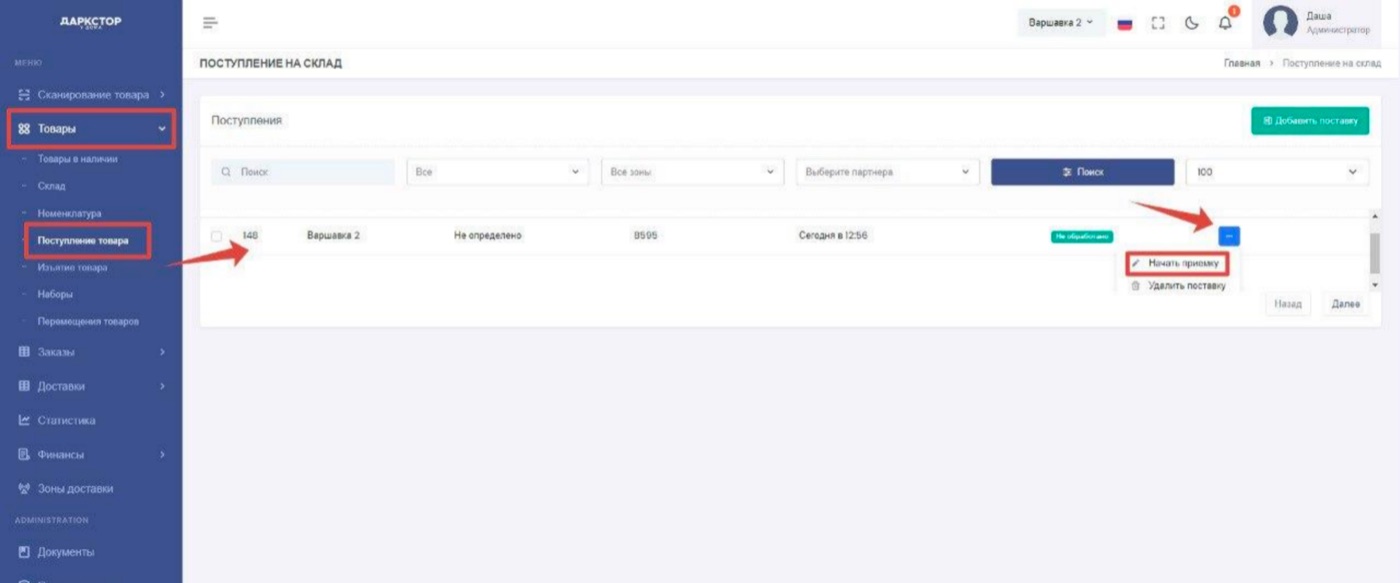Open the Выберите партнера dropdown
This screenshot has height=583, width=1400.
(885, 171)
